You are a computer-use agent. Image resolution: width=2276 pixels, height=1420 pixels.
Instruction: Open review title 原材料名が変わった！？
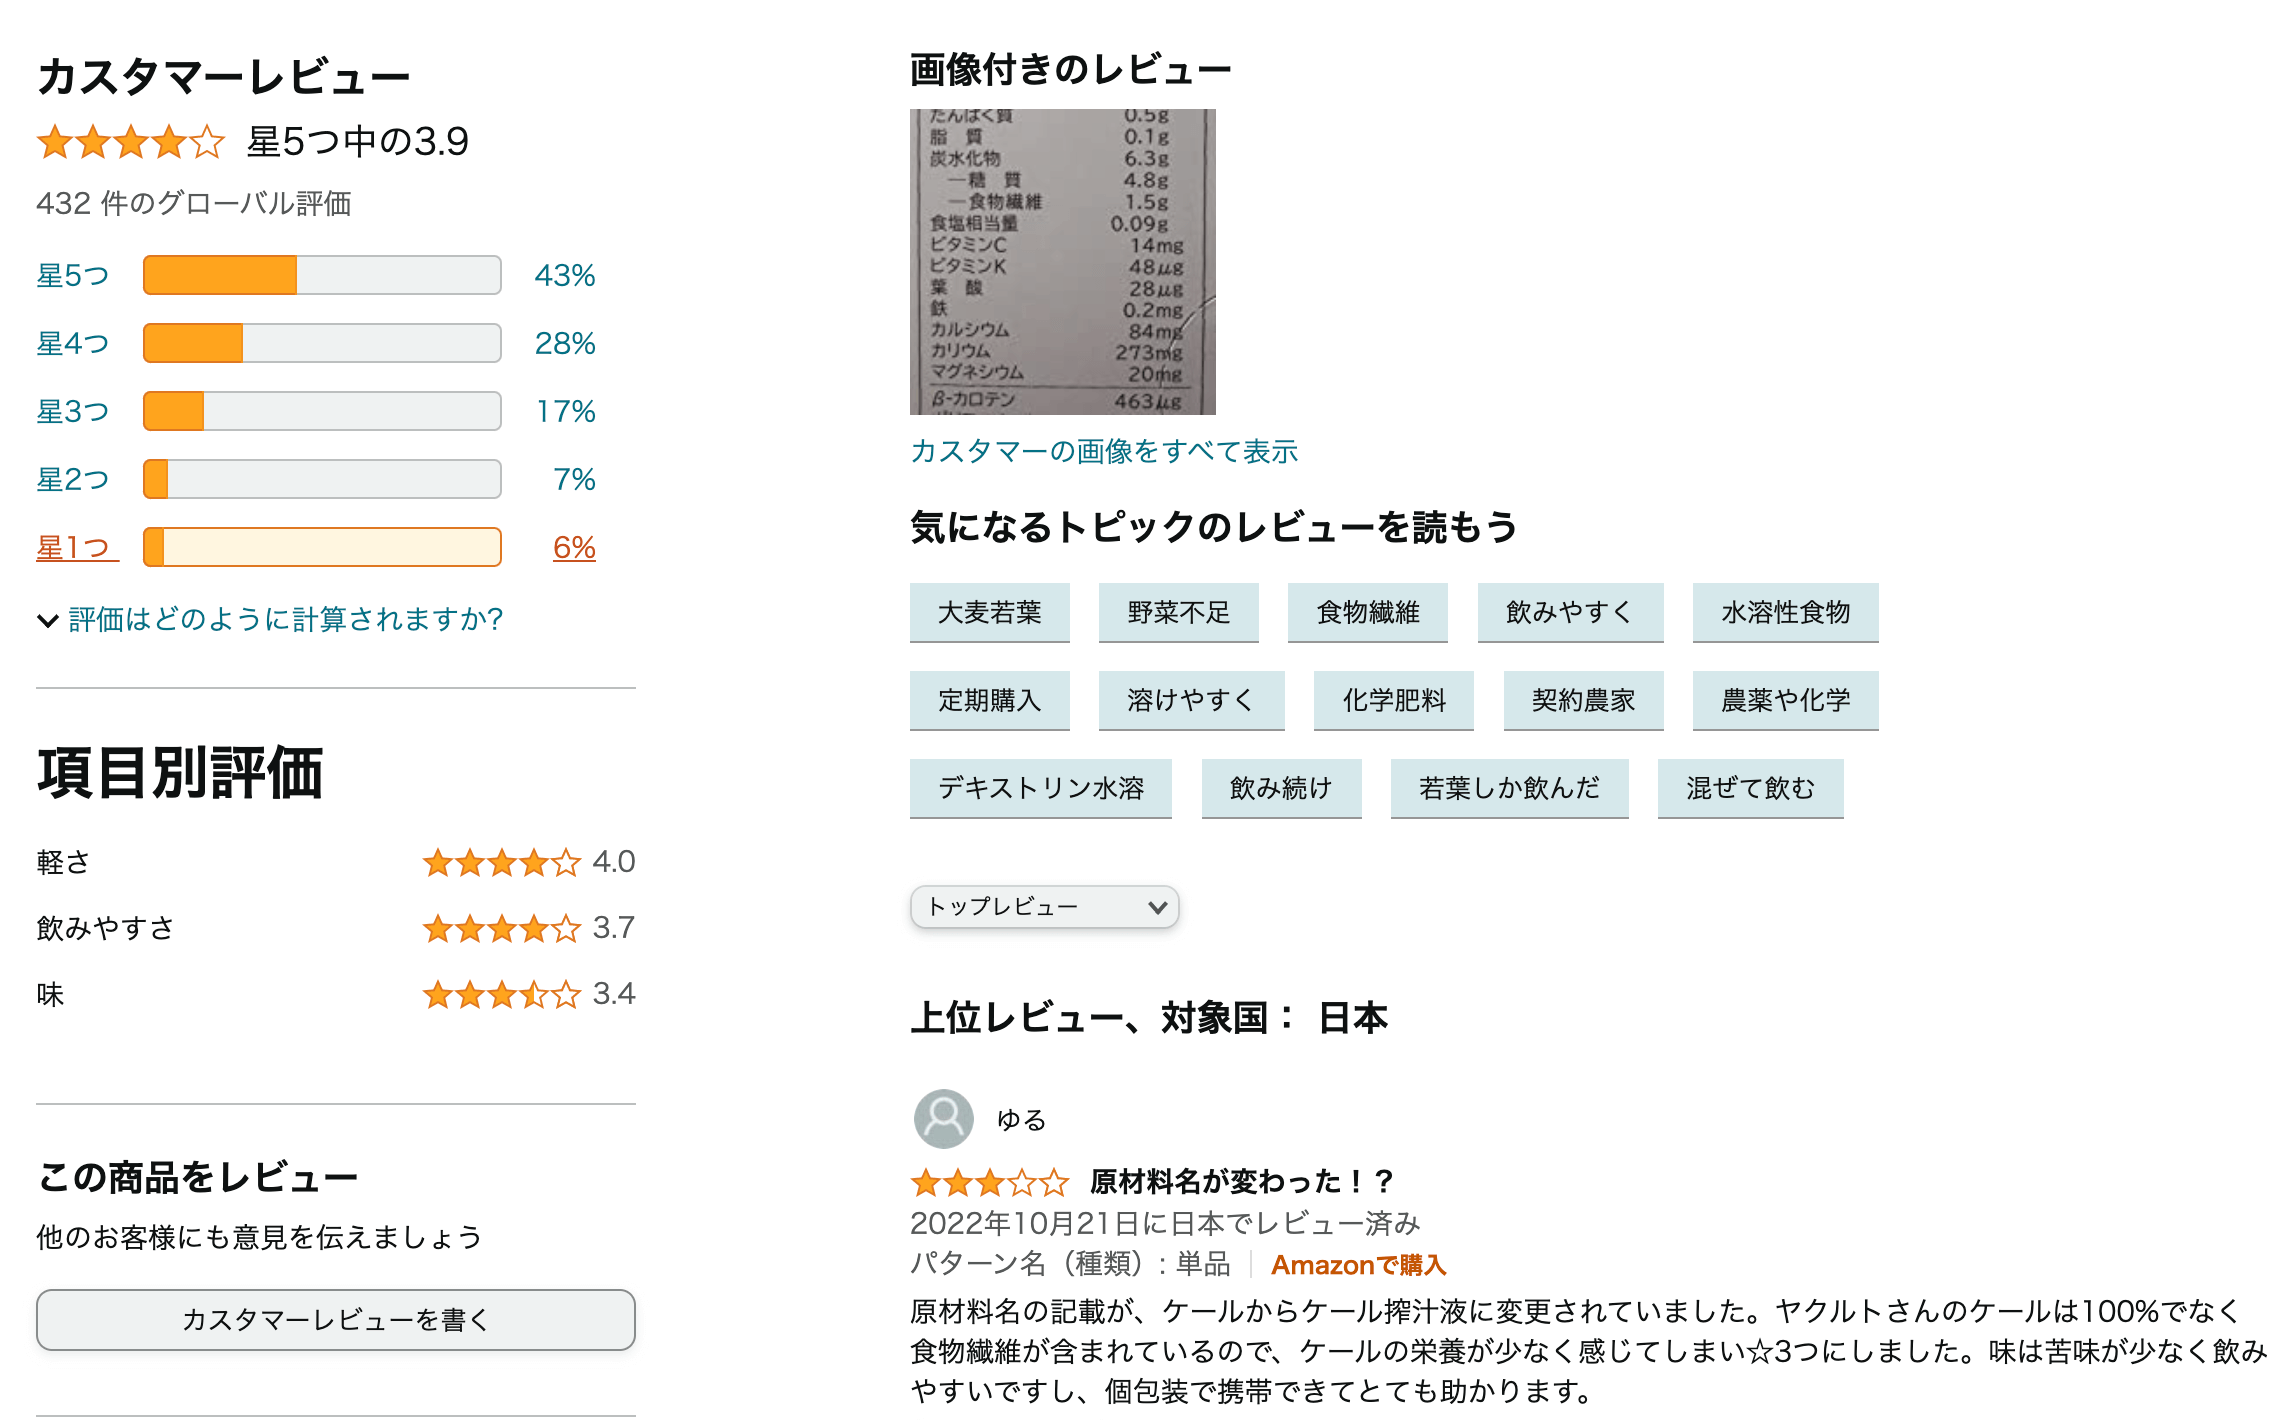point(1241,1181)
